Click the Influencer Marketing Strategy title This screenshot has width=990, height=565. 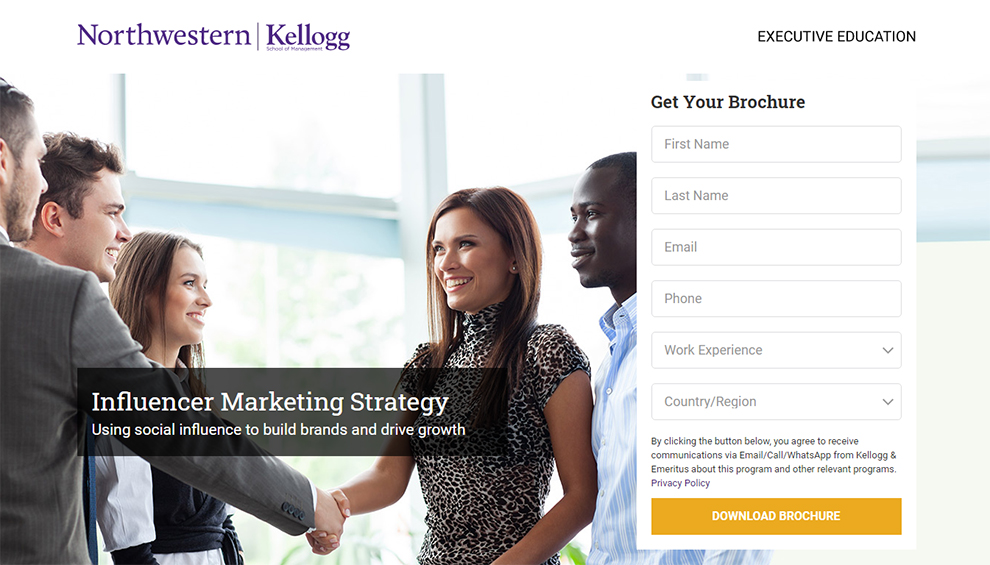(x=270, y=402)
